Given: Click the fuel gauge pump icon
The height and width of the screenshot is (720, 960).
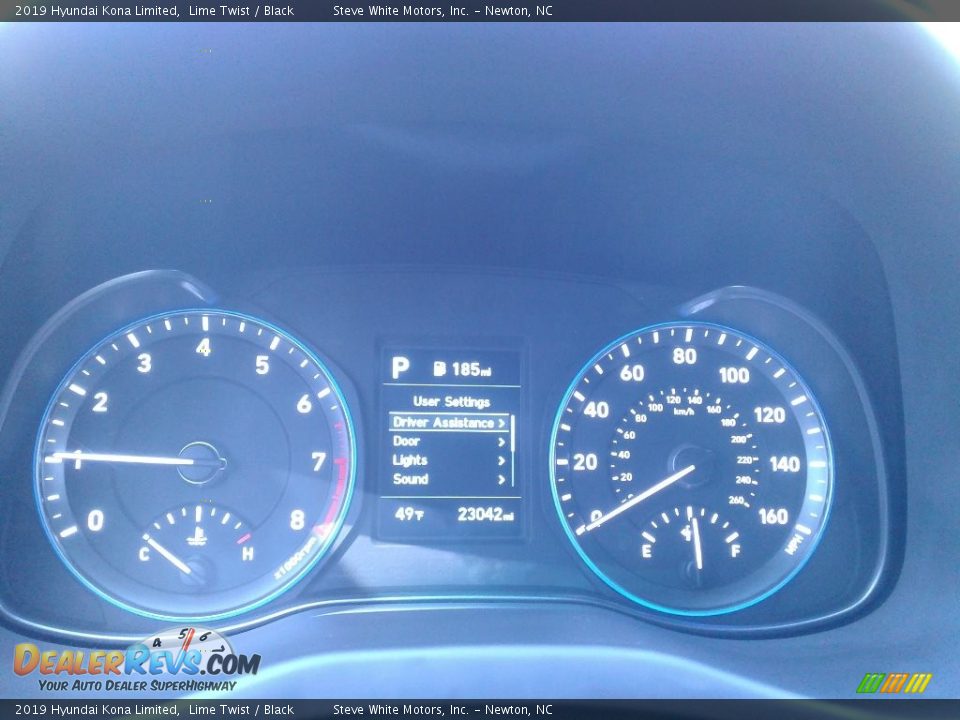Looking at the screenshot, I should 688,532.
